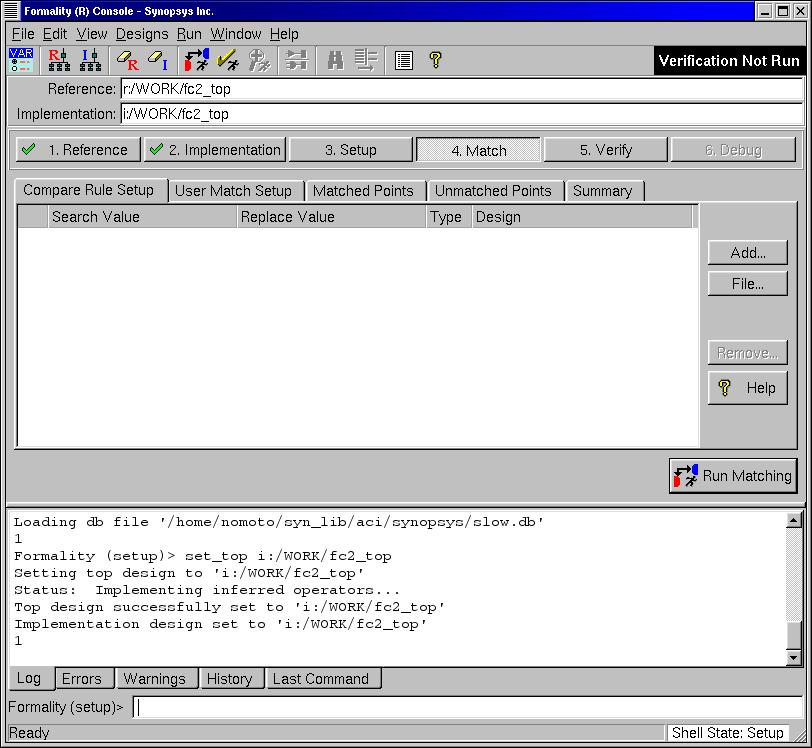Screen dimensions: 812x748
Task: Select step 4. Match
Action: pyautogui.click(x=478, y=150)
